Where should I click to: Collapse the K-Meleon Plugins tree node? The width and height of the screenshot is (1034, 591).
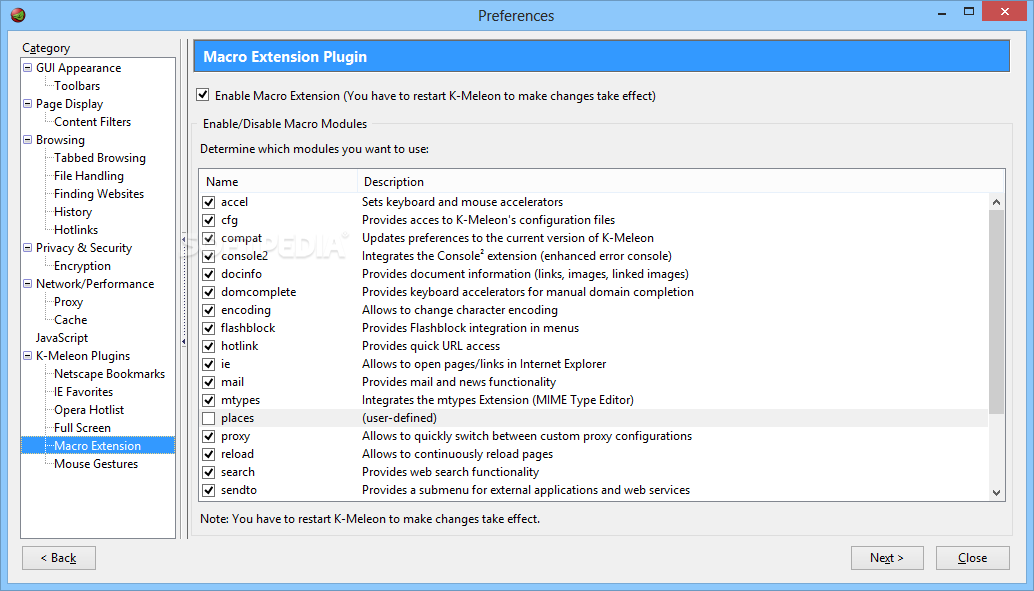pos(27,356)
